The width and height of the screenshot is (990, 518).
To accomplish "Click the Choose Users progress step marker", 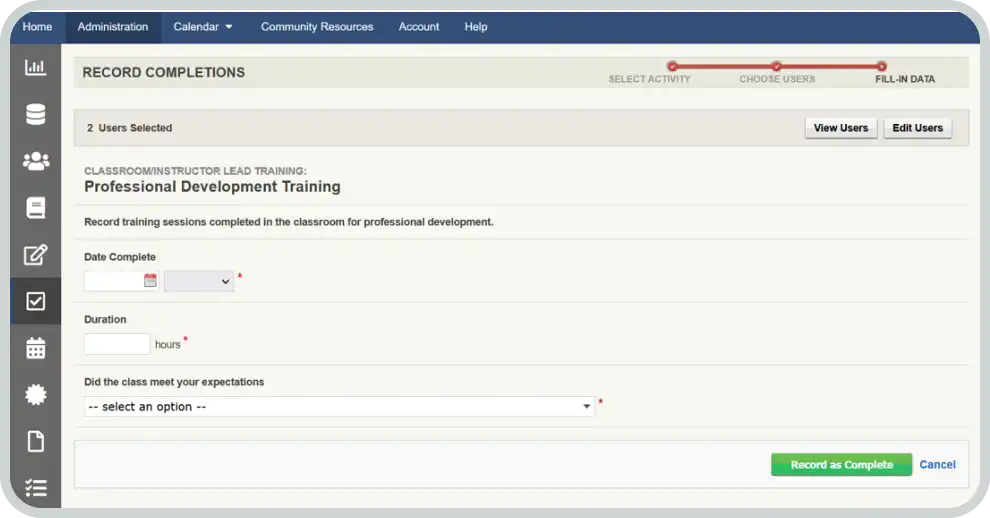I will click(777, 67).
